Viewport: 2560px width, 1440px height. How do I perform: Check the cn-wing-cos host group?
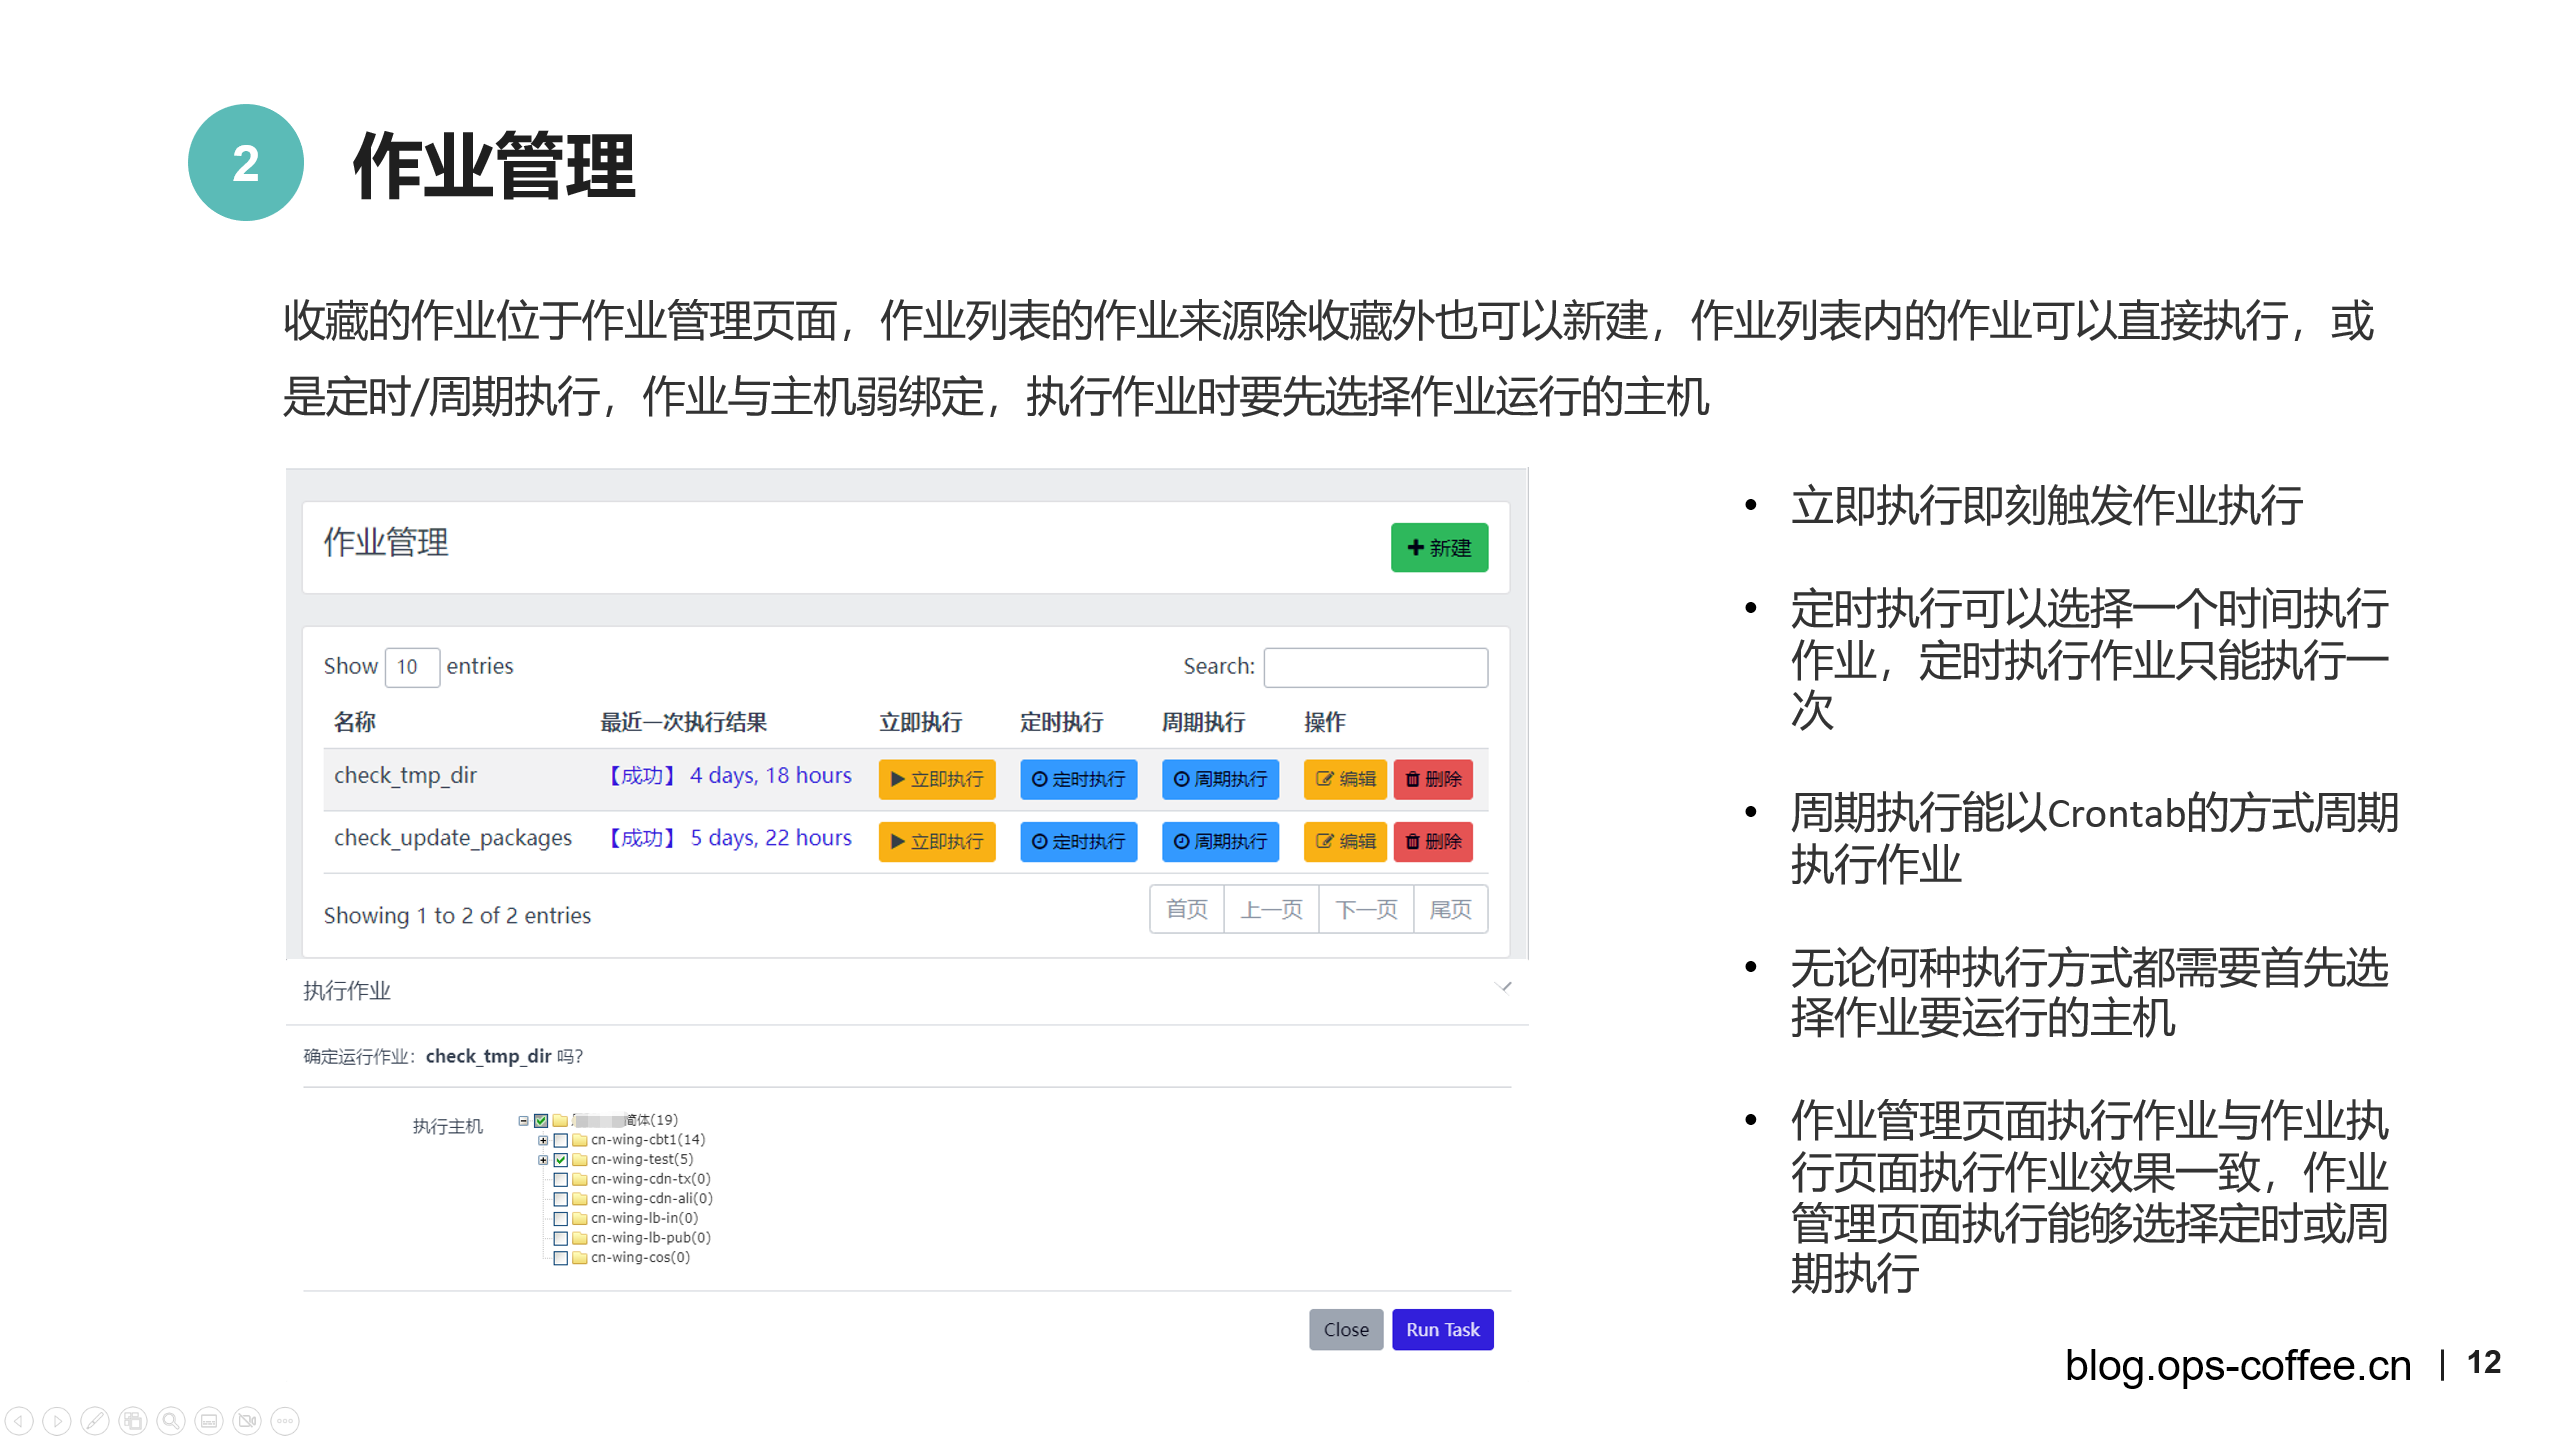561,1258
